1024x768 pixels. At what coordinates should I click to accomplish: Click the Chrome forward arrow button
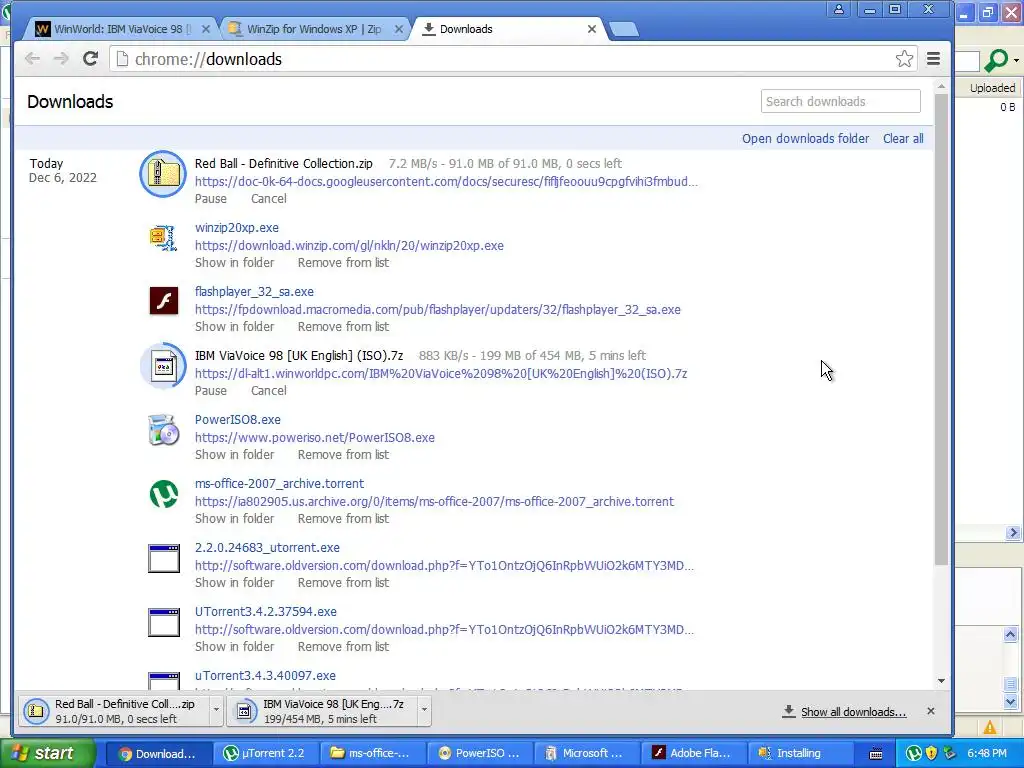61,59
